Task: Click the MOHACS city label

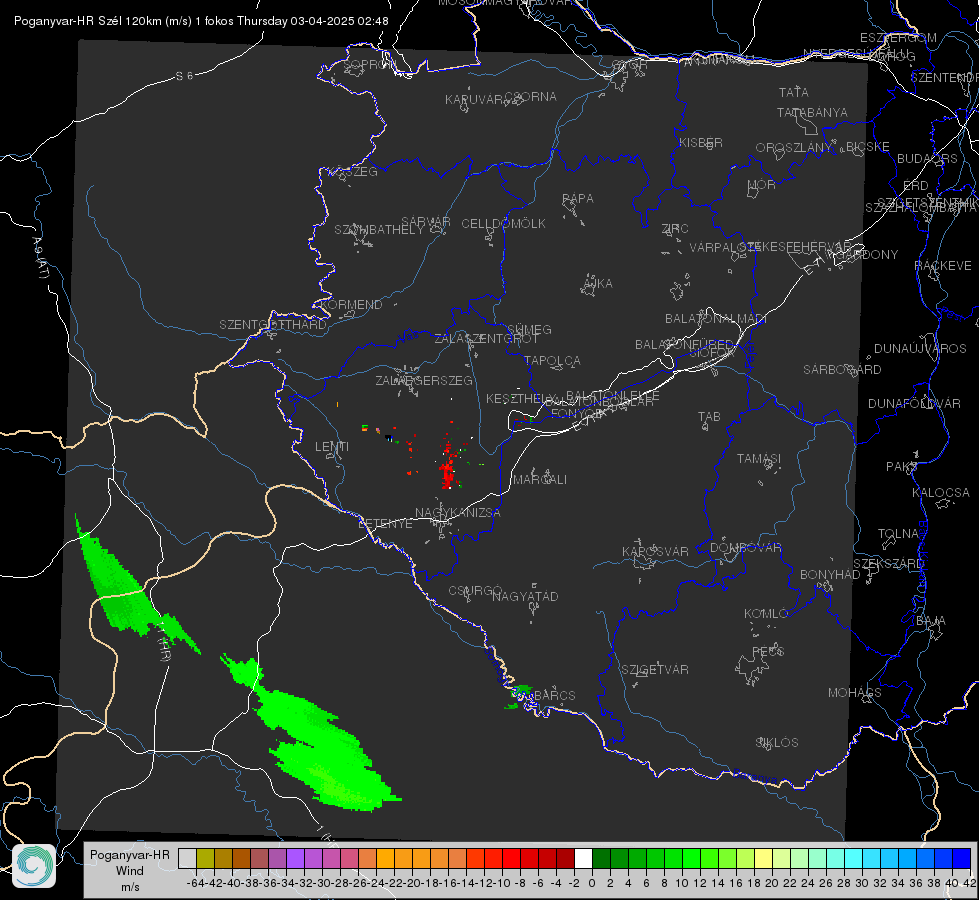Action: (855, 693)
